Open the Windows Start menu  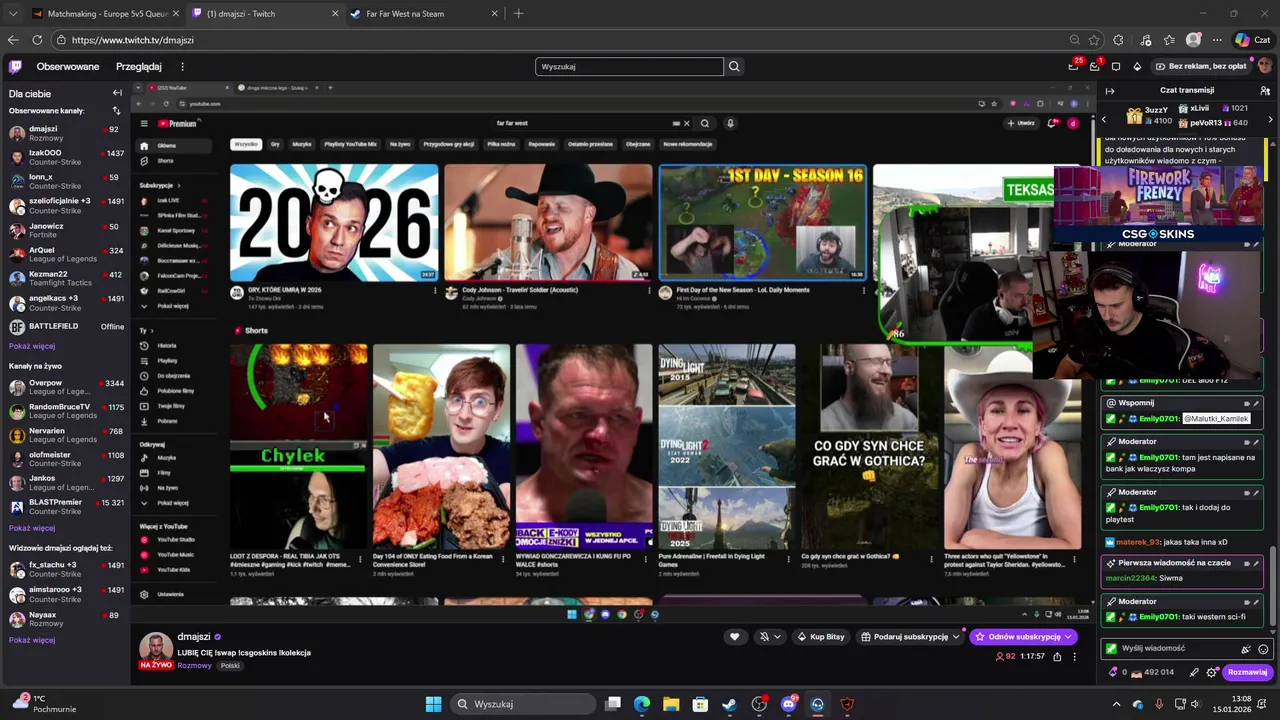(x=433, y=704)
